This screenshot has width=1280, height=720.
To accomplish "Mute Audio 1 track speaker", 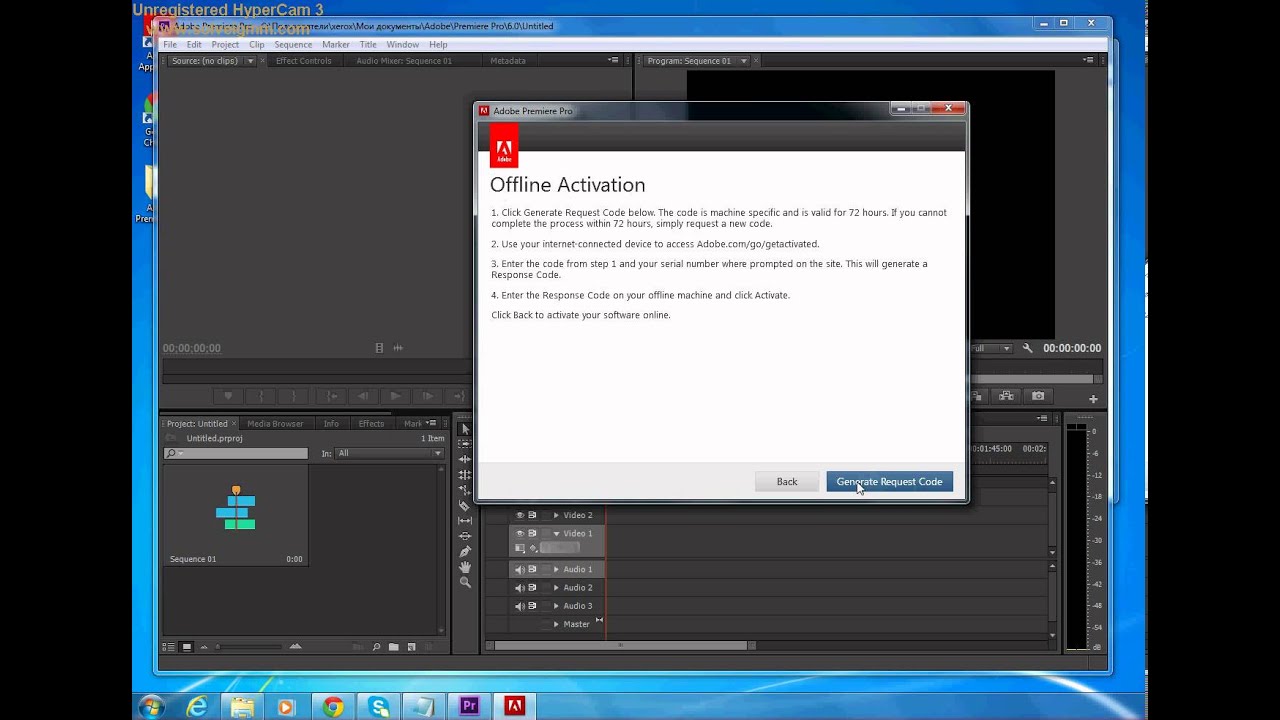I will [520, 569].
